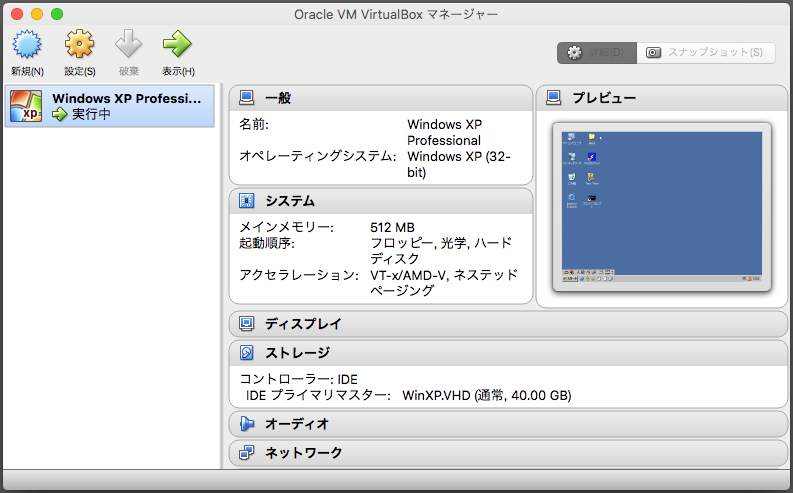Viewport: 793px width, 493px height.
Task: Expand the オーディオ section
Action: pos(508,424)
